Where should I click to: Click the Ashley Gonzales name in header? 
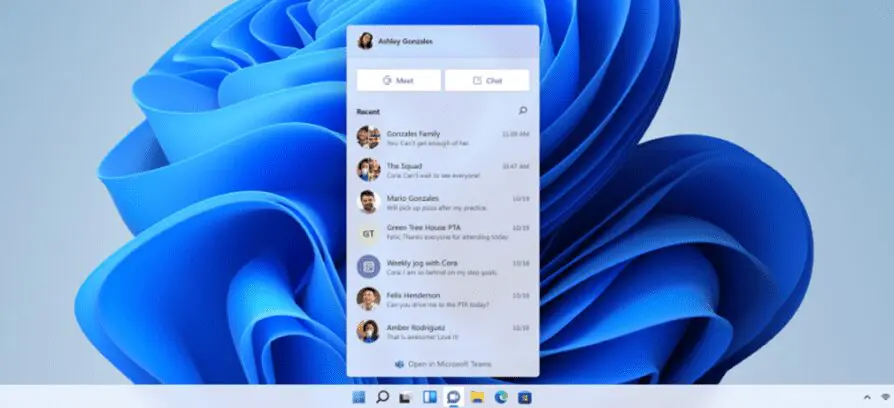click(405, 42)
